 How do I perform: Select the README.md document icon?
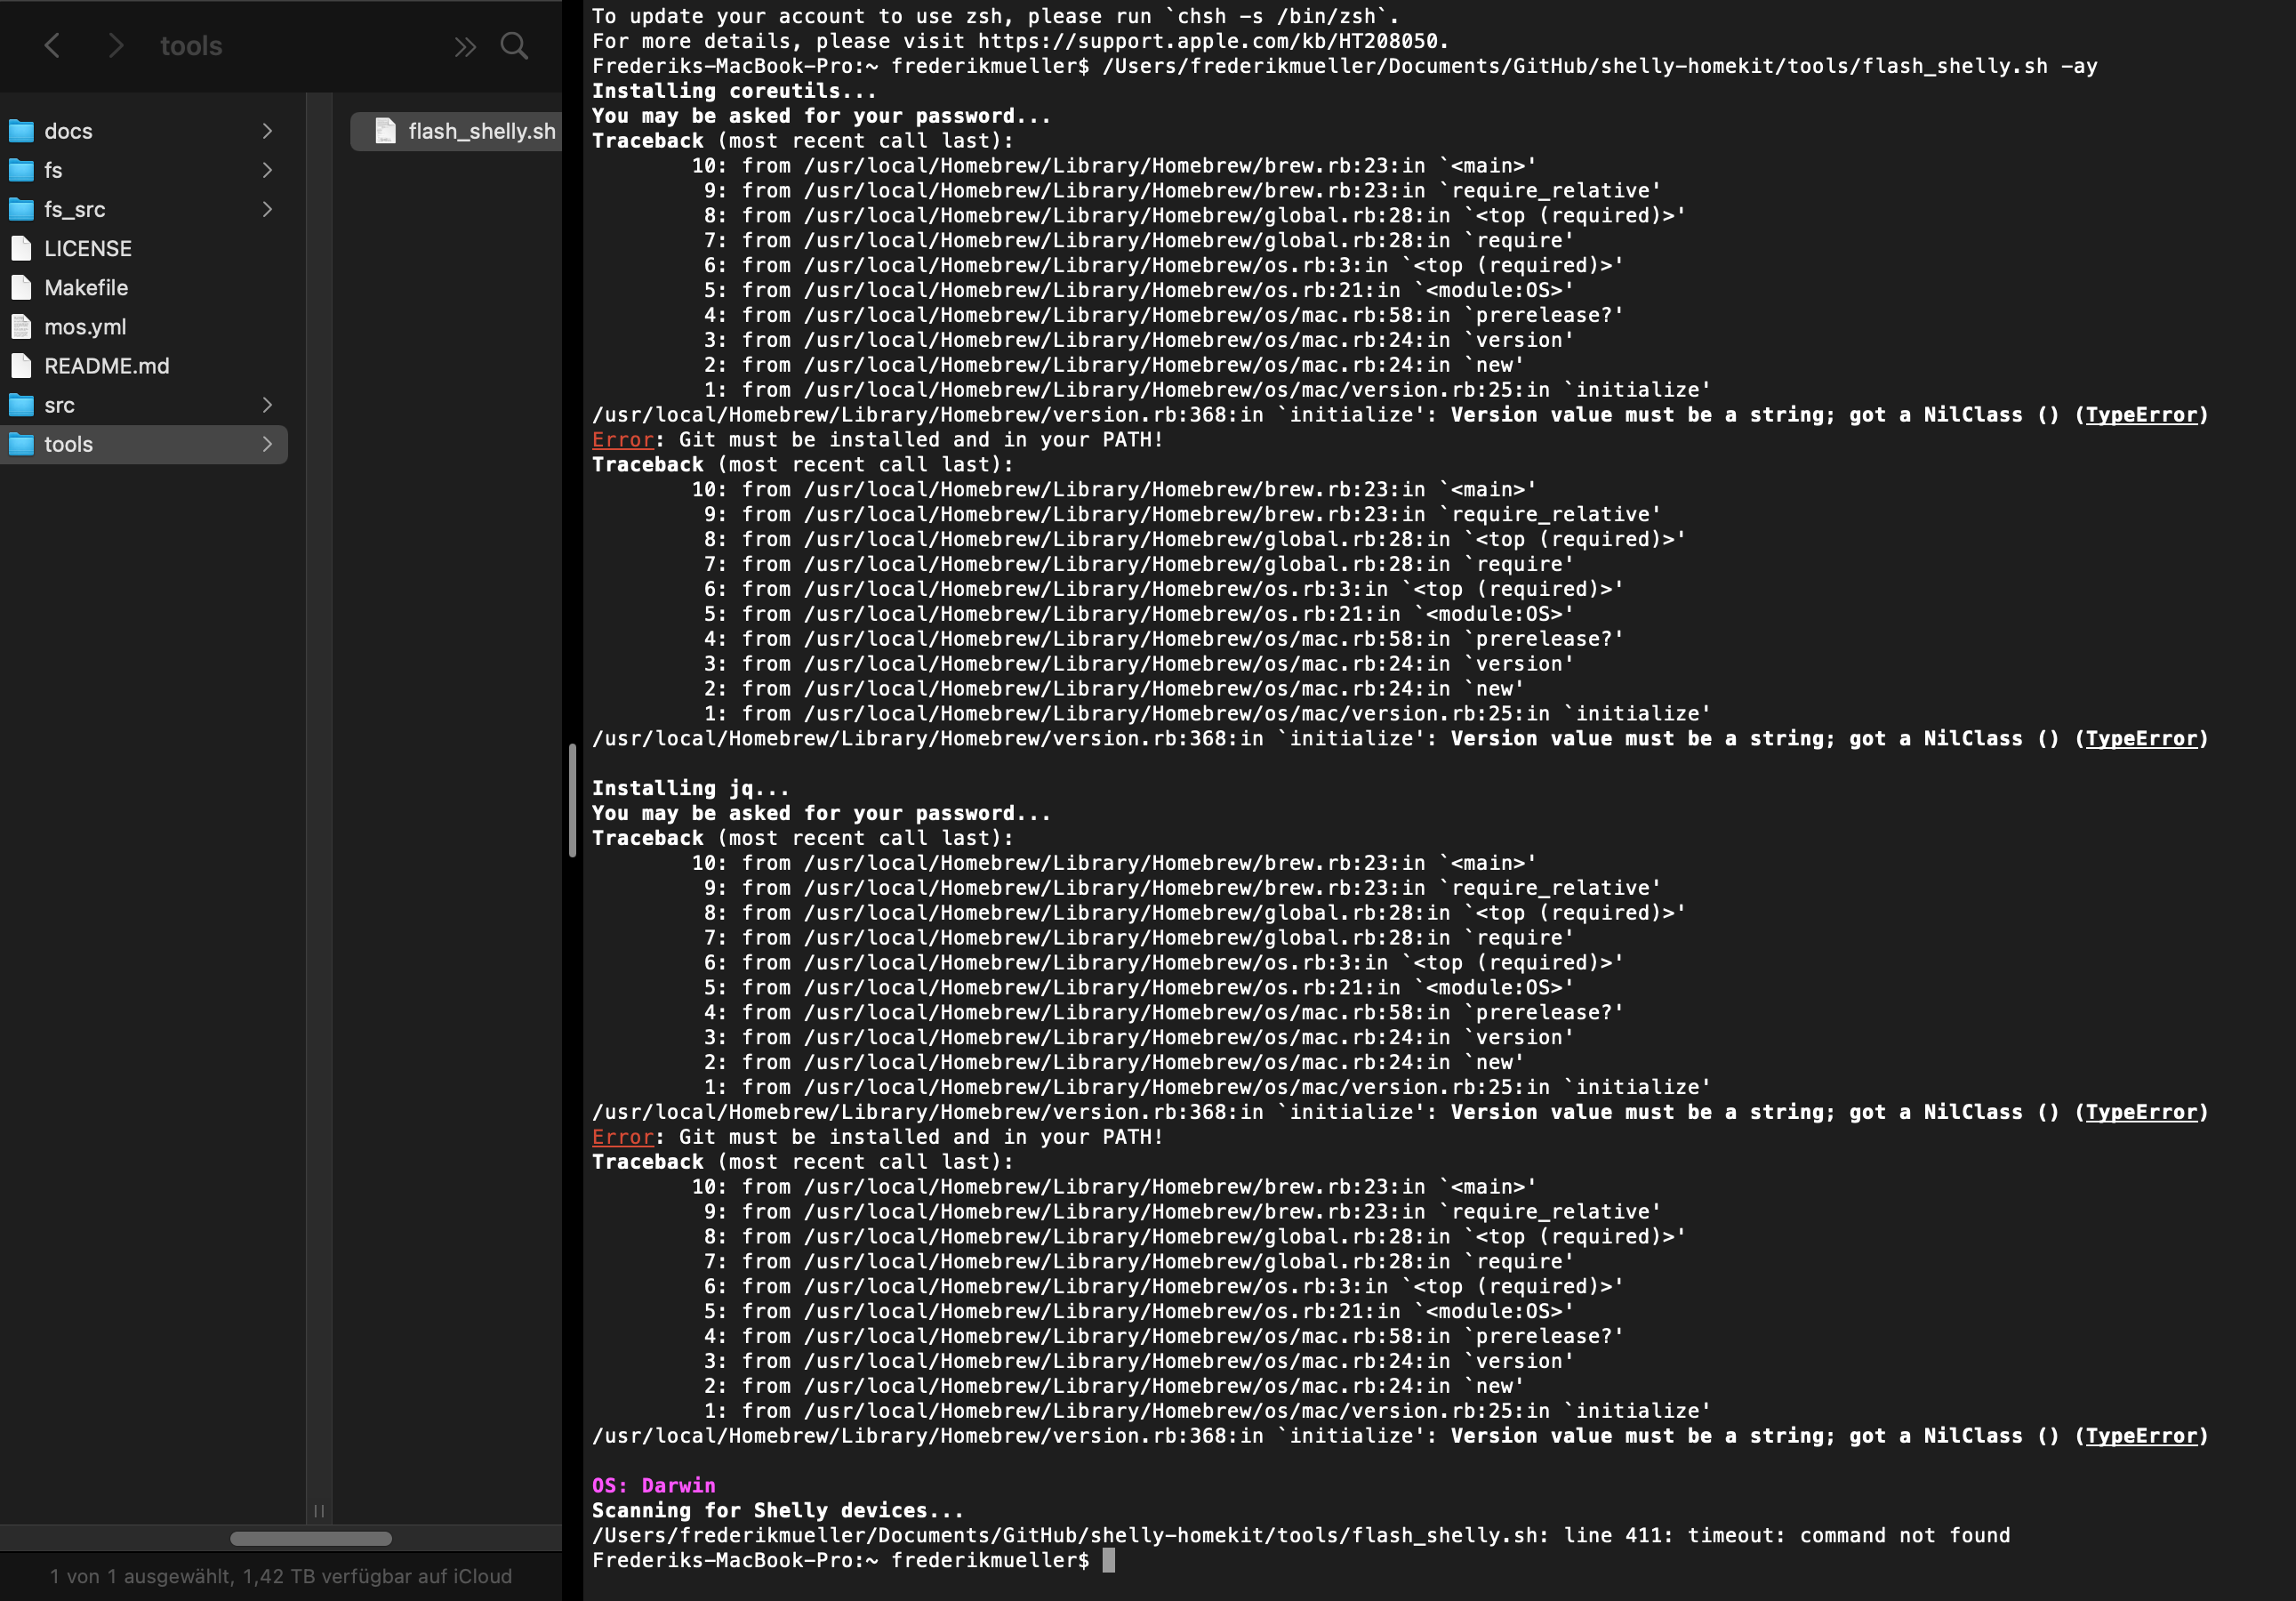22,365
